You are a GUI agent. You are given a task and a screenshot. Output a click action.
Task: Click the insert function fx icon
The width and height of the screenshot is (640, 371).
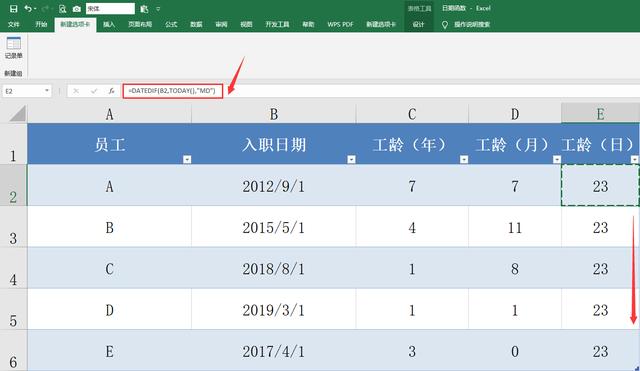point(111,91)
